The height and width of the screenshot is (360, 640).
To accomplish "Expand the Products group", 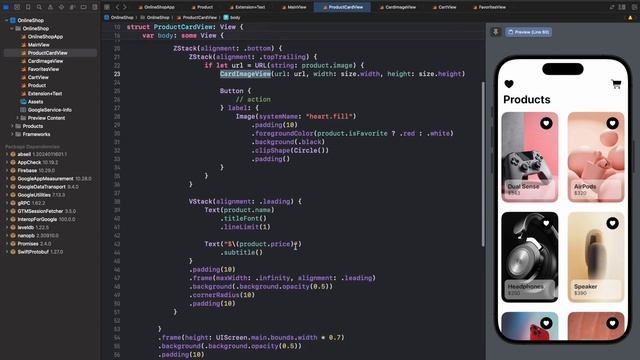I will pyautogui.click(x=12, y=126).
